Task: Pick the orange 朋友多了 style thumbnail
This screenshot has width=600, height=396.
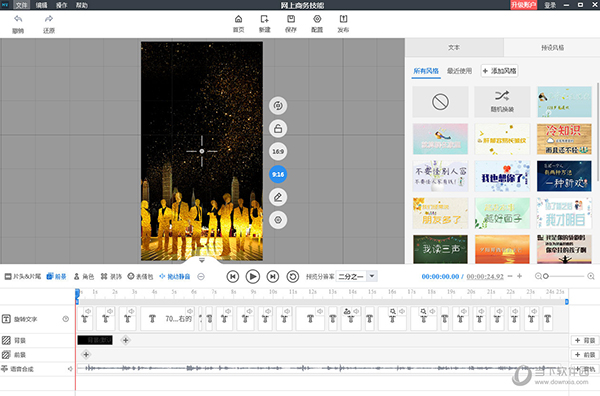Action: tap(440, 213)
